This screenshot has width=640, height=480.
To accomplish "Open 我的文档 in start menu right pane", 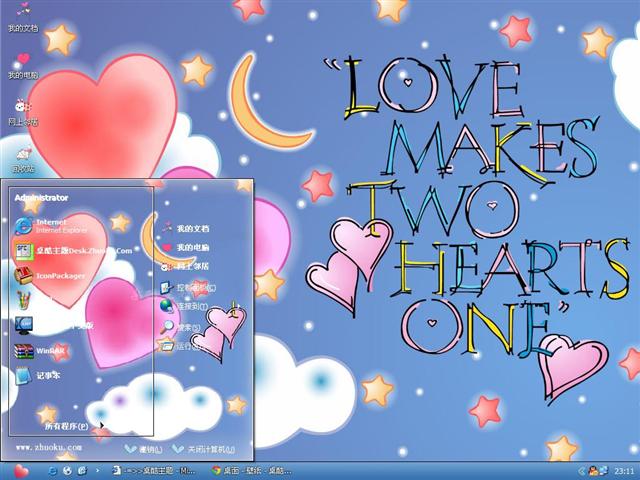I will pyautogui.click(x=185, y=229).
